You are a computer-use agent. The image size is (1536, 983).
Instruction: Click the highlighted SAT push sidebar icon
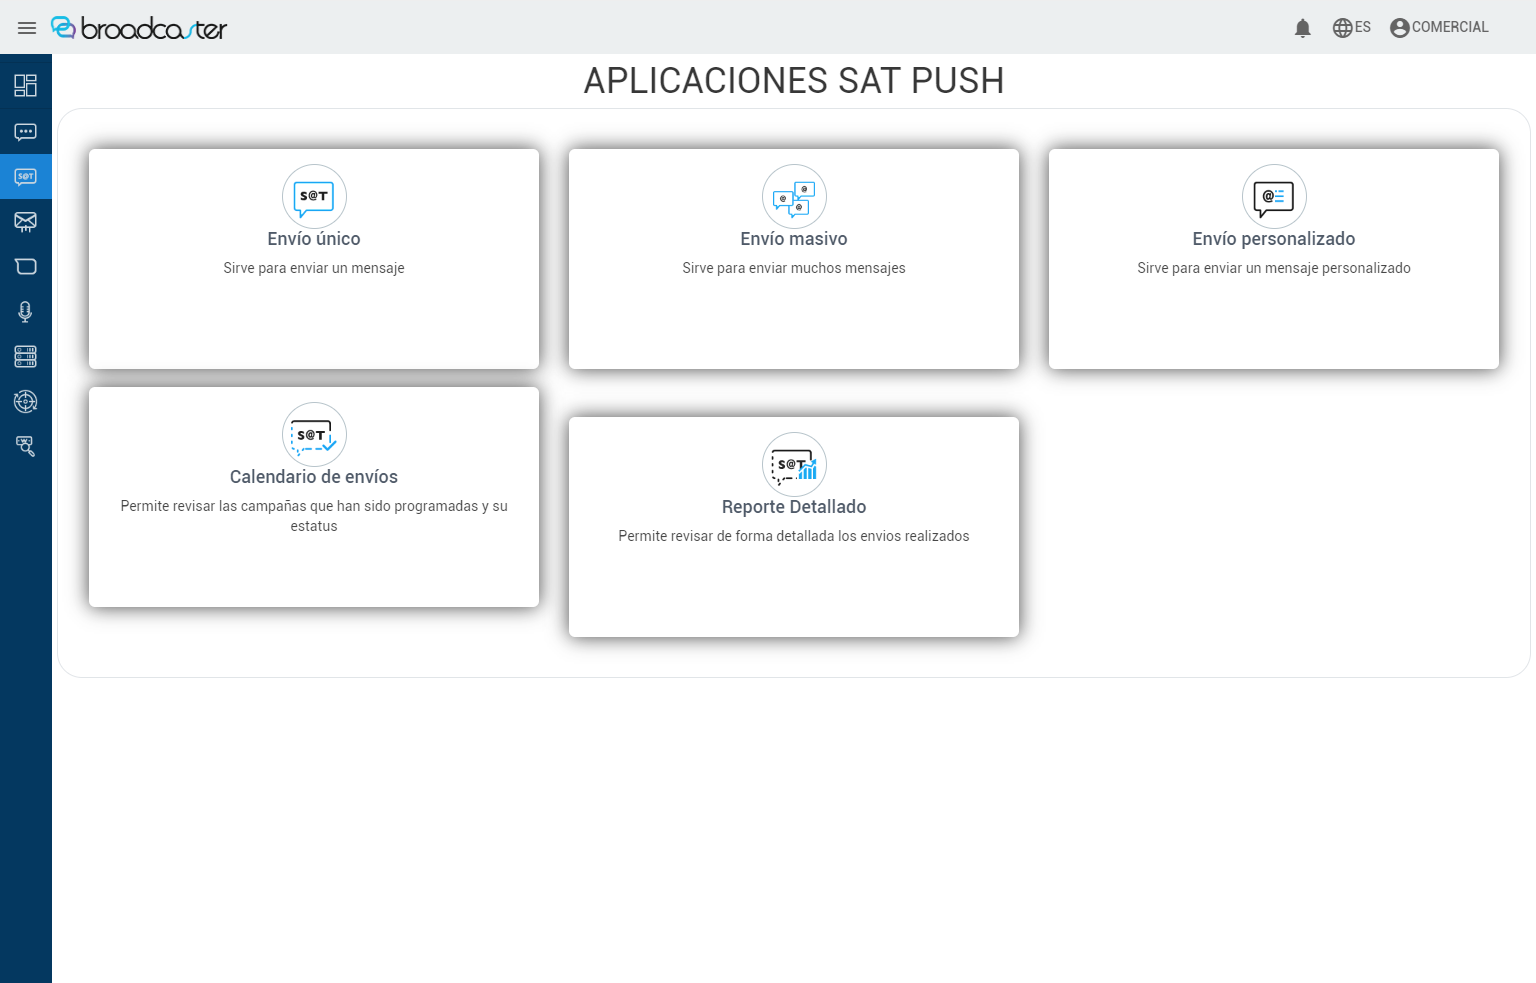tap(25, 176)
